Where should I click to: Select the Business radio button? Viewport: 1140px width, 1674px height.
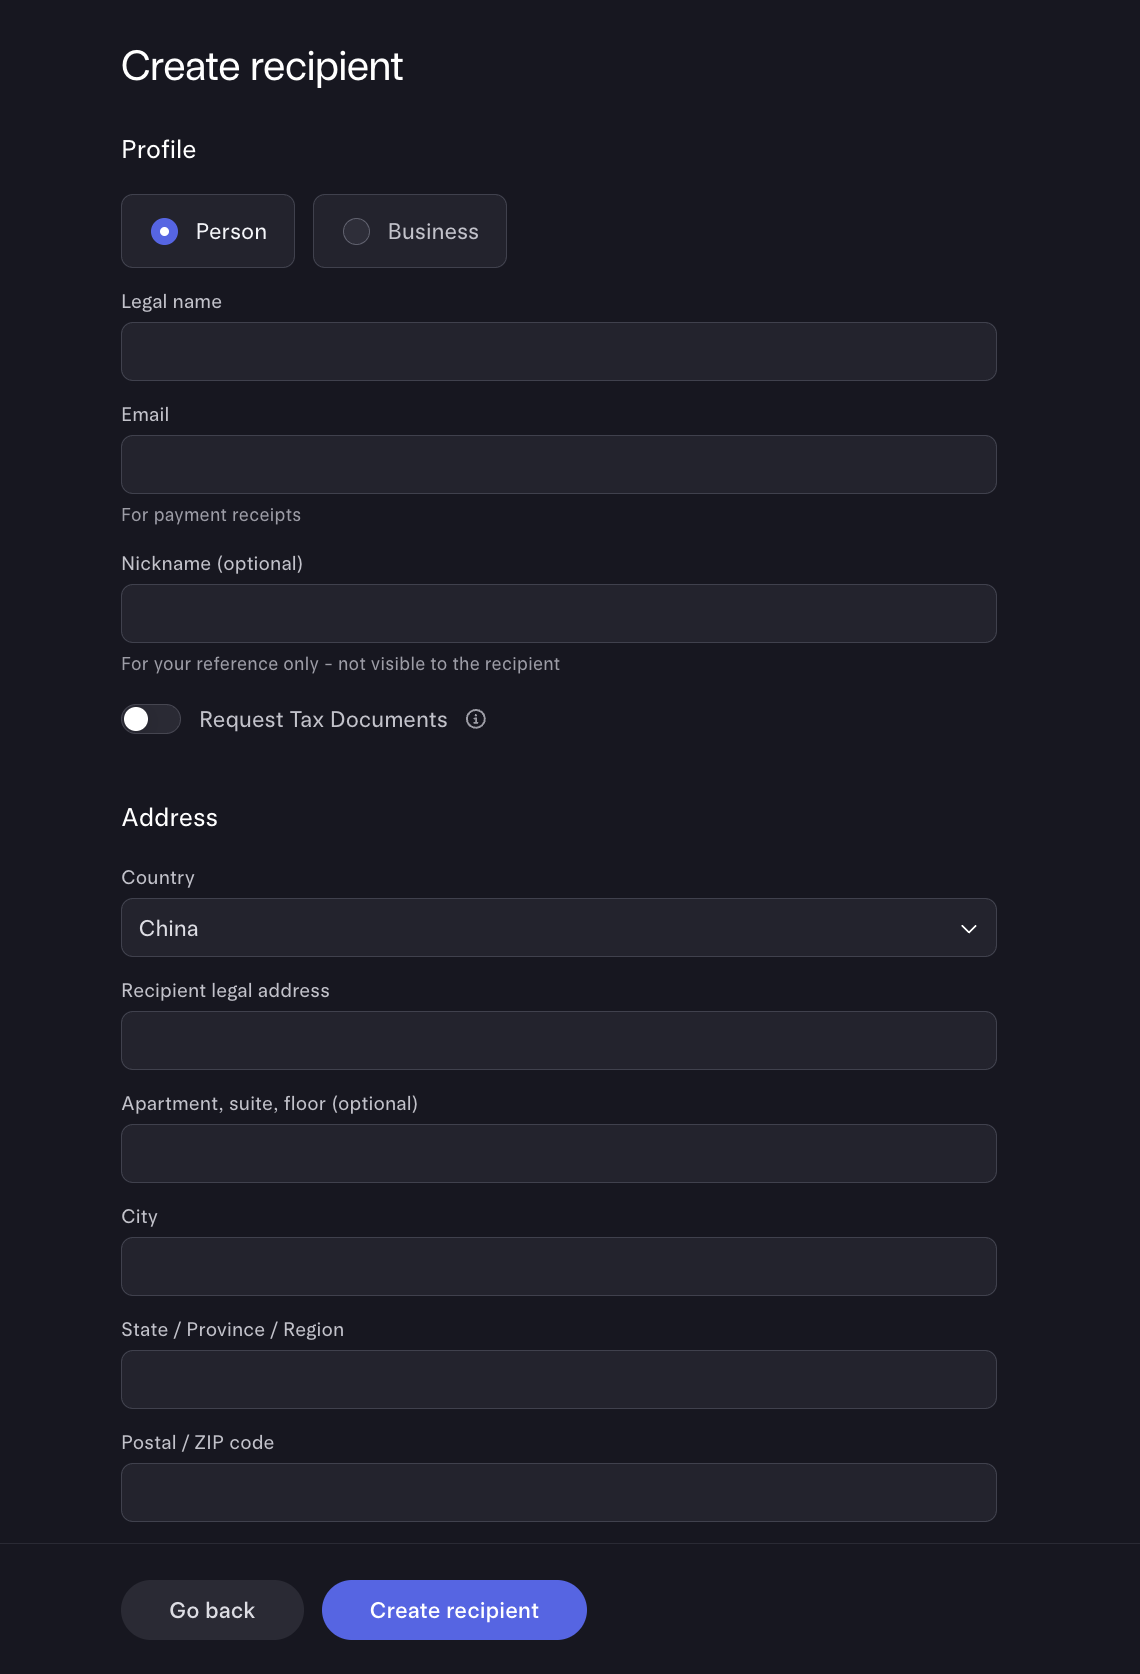pyautogui.click(x=356, y=231)
